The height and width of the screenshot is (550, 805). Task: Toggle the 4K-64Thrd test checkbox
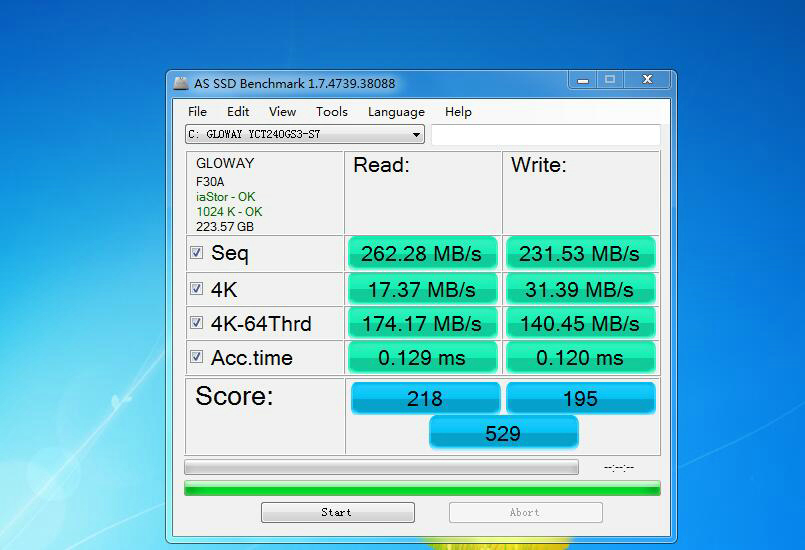[196, 323]
